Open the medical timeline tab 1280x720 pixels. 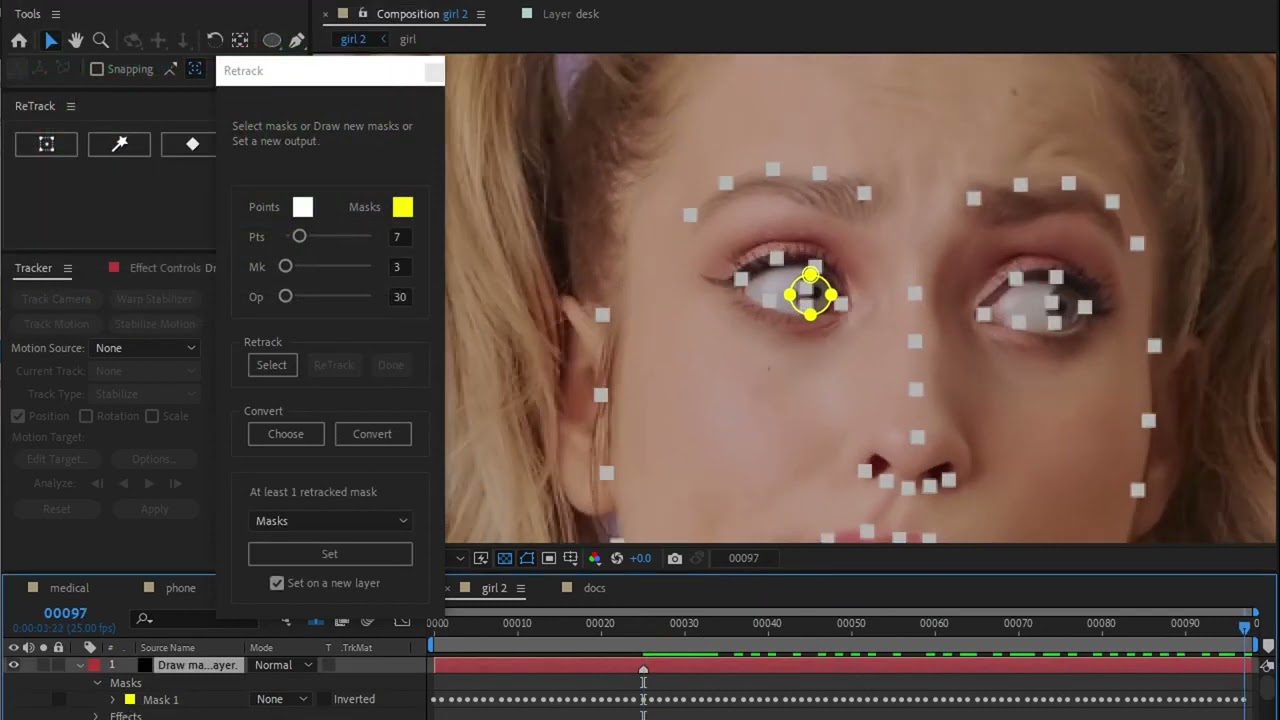(69, 588)
